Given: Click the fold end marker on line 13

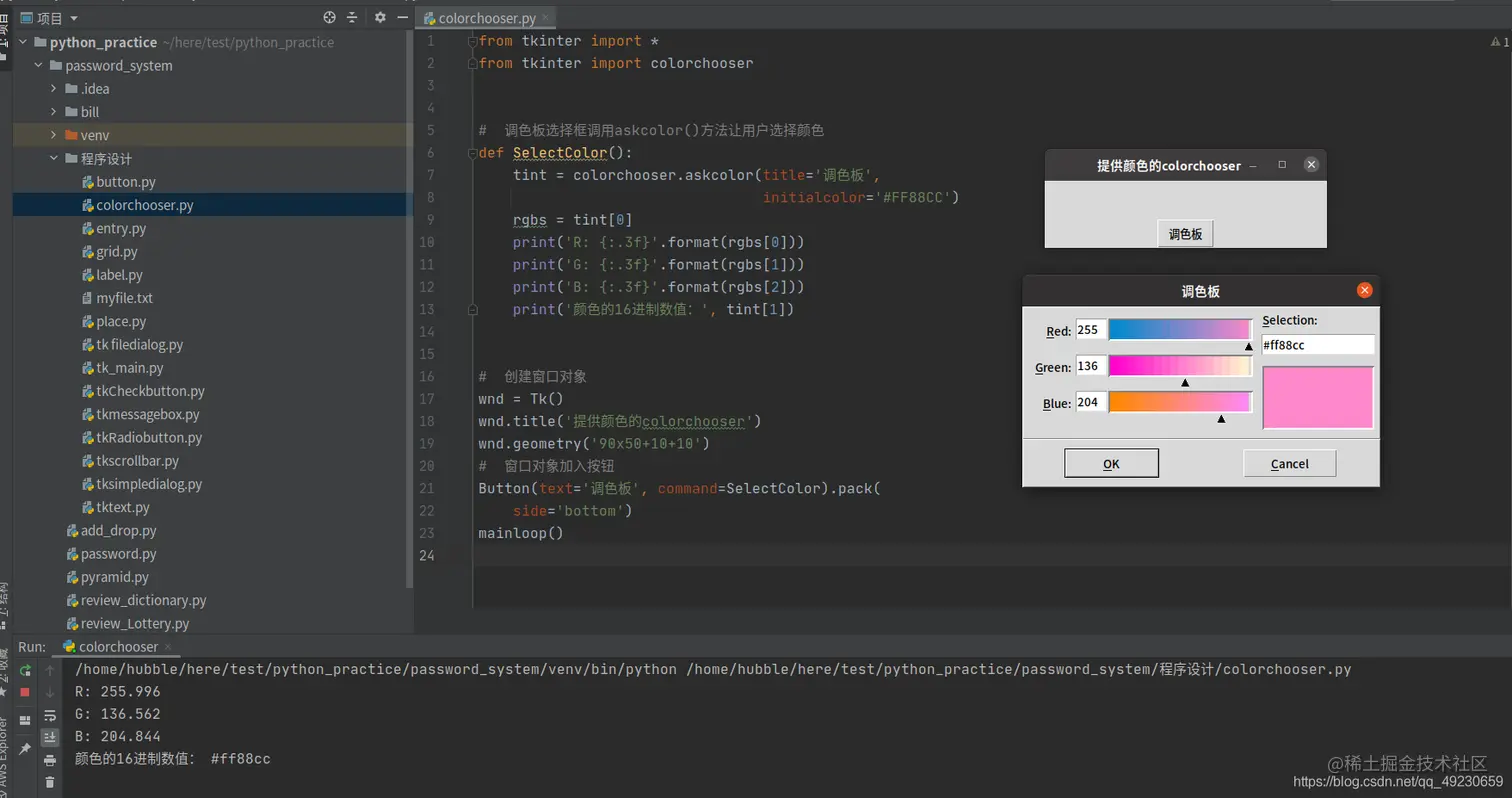Looking at the screenshot, I should tap(472, 310).
